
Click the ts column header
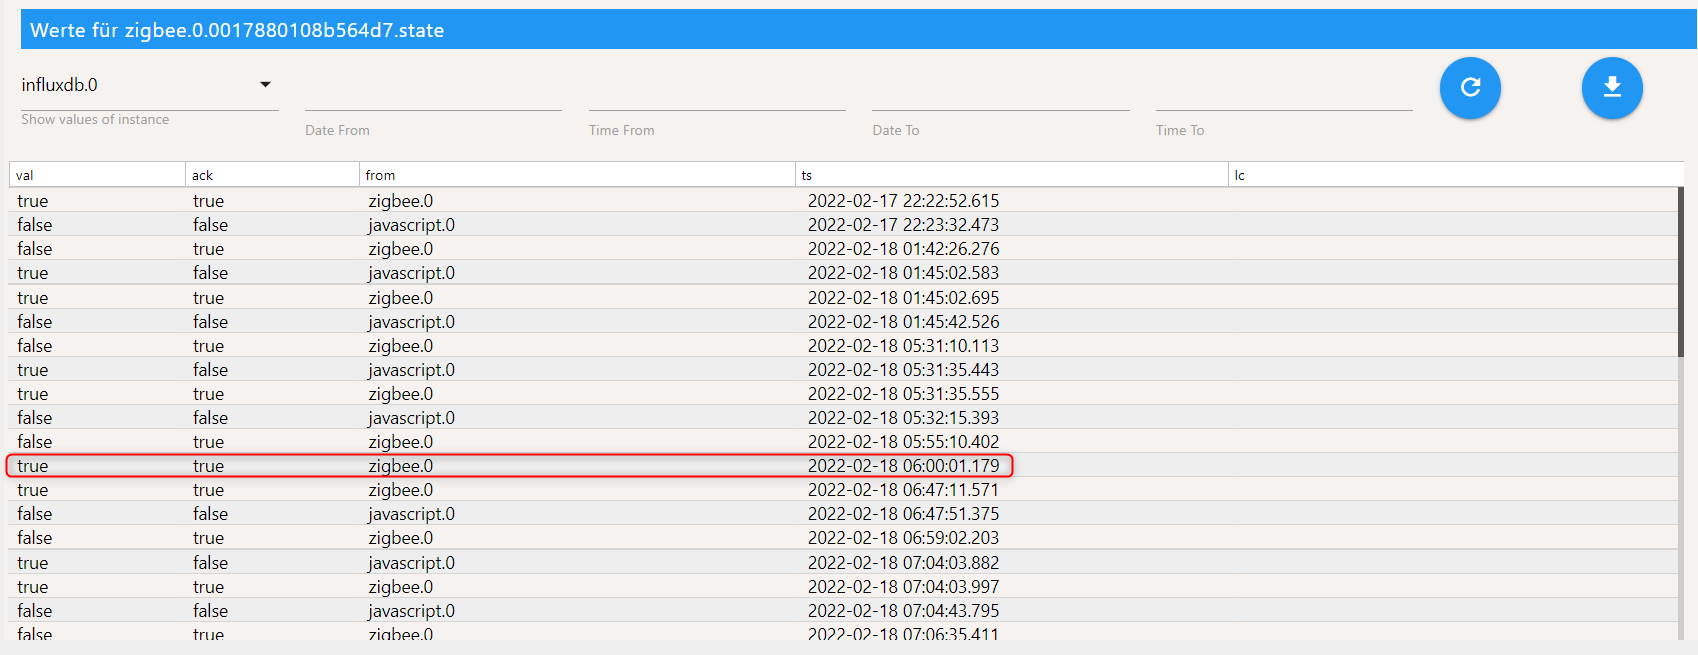(x=1012, y=175)
